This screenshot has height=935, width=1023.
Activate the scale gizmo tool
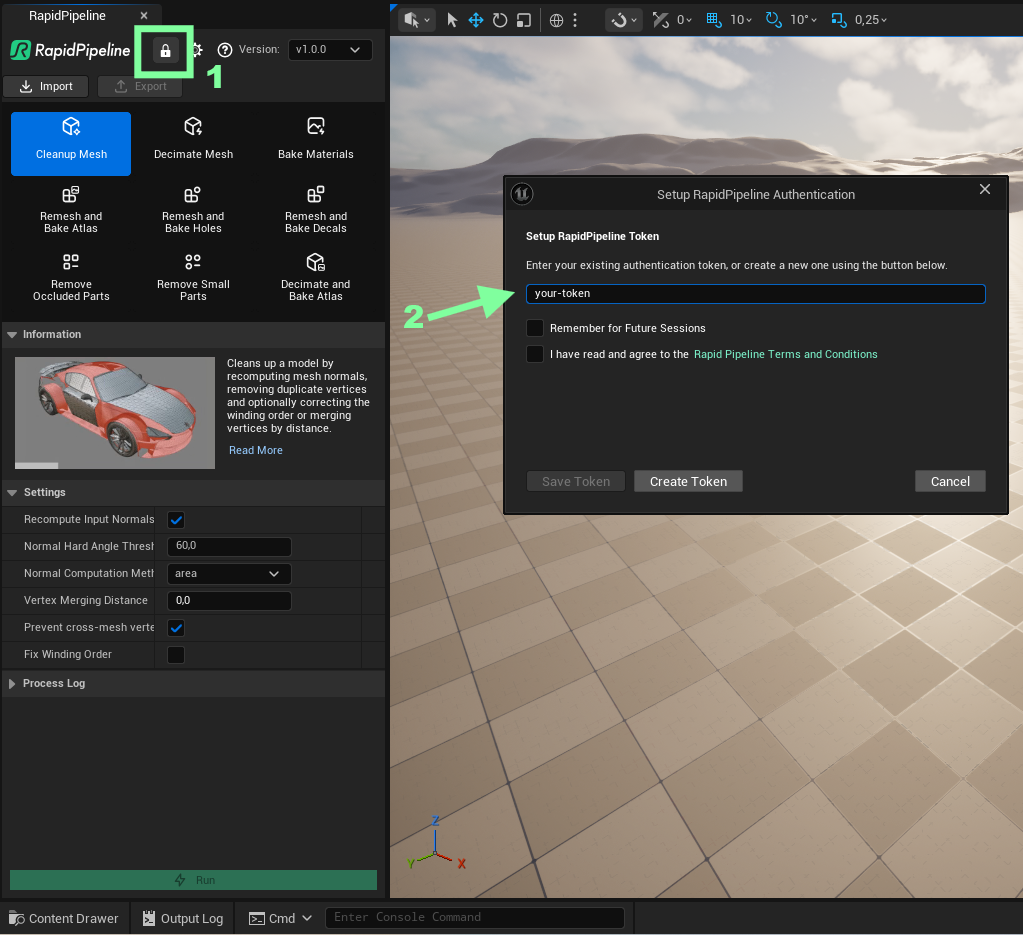point(523,20)
